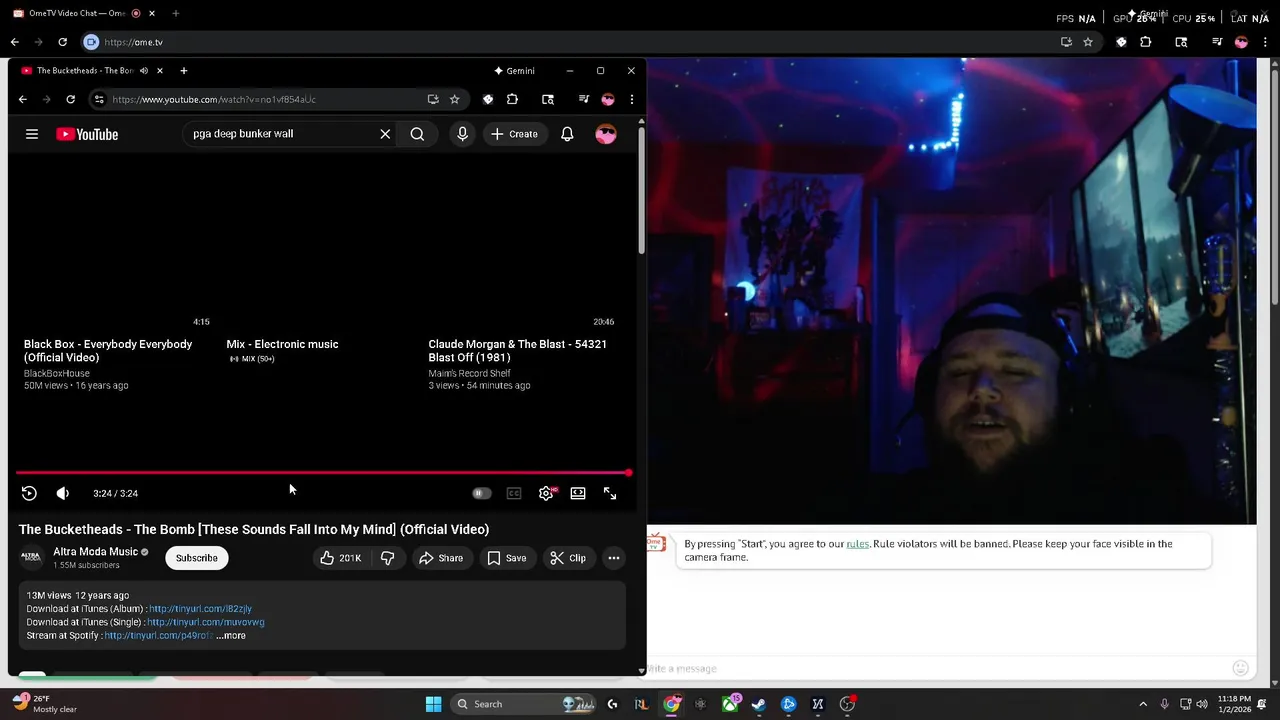1280x720 pixels.
Task: Click the Windows taskbar Search box
Action: [524, 704]
